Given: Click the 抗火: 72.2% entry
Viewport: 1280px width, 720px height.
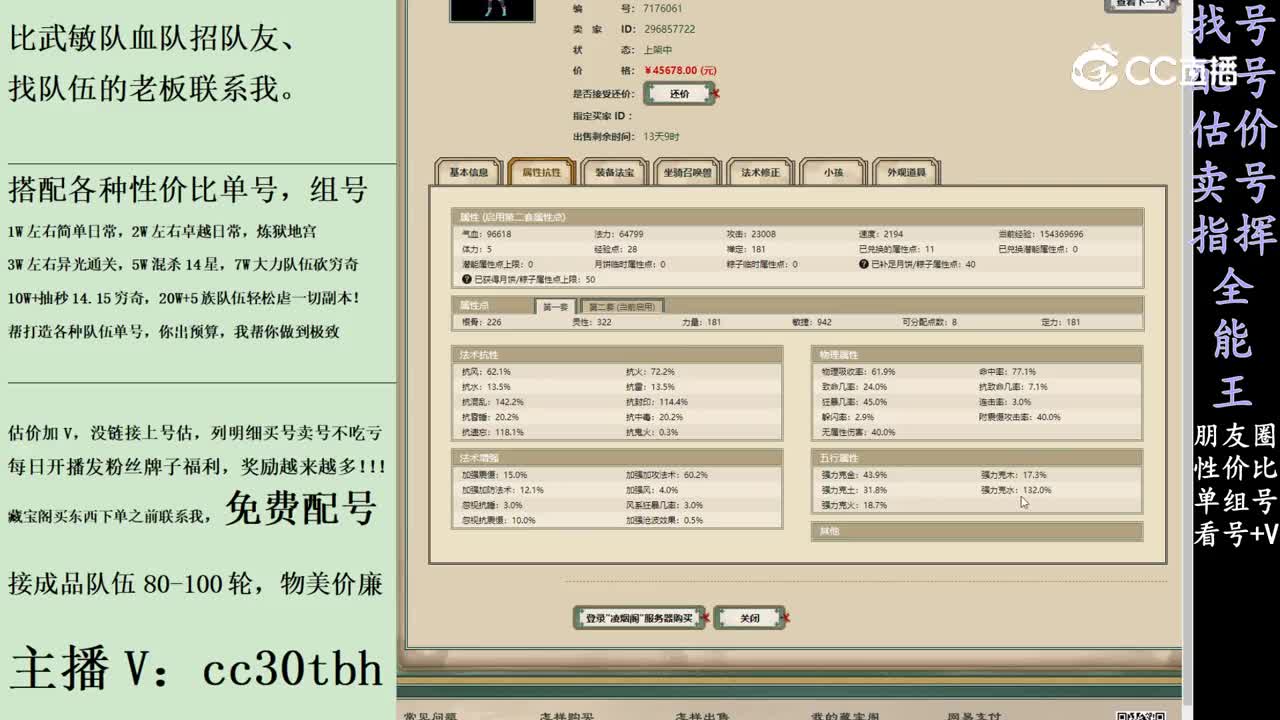Looking at the screenshot, I should [650, 372].
